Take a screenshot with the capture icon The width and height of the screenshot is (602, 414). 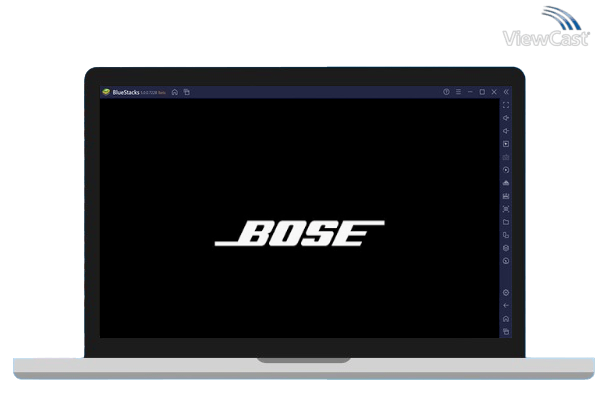506,209
